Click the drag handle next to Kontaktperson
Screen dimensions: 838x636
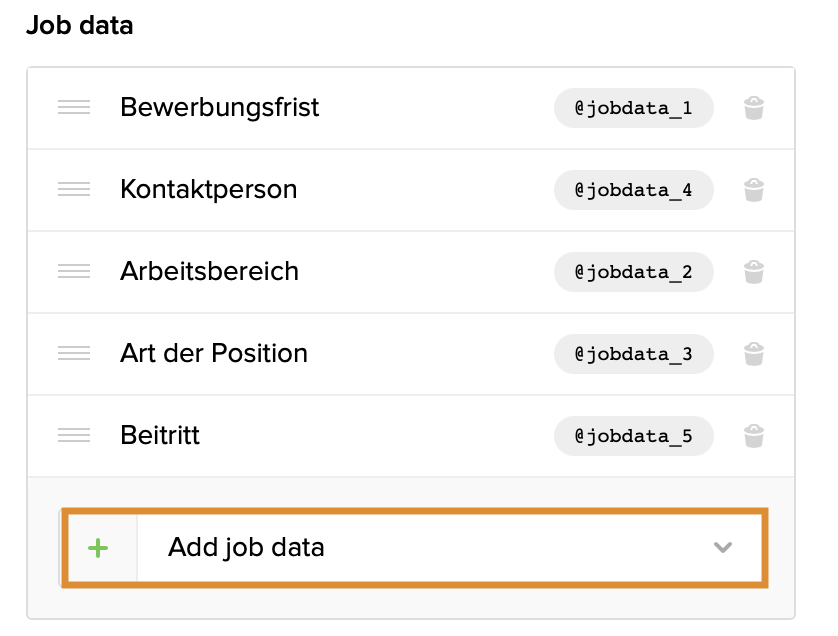click(x=74, y=190)
